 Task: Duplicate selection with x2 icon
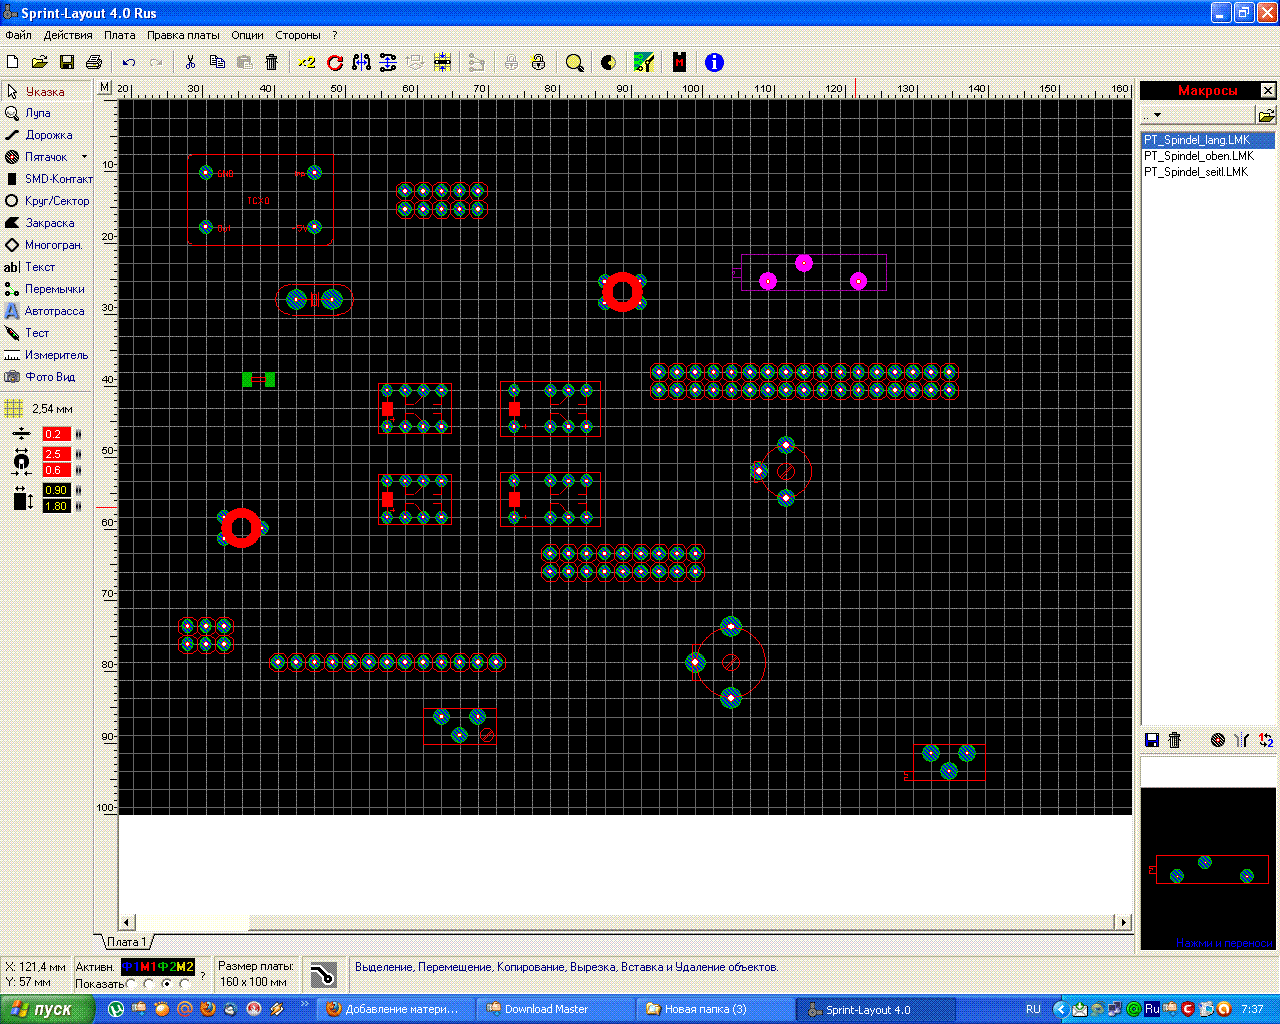pos(306,62)
